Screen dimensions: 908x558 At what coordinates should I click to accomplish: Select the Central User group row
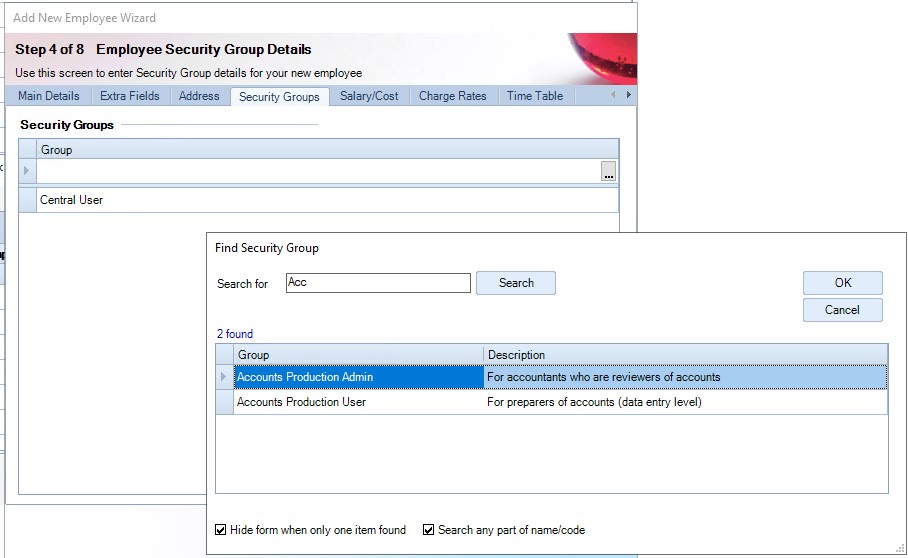pos(319,200)
